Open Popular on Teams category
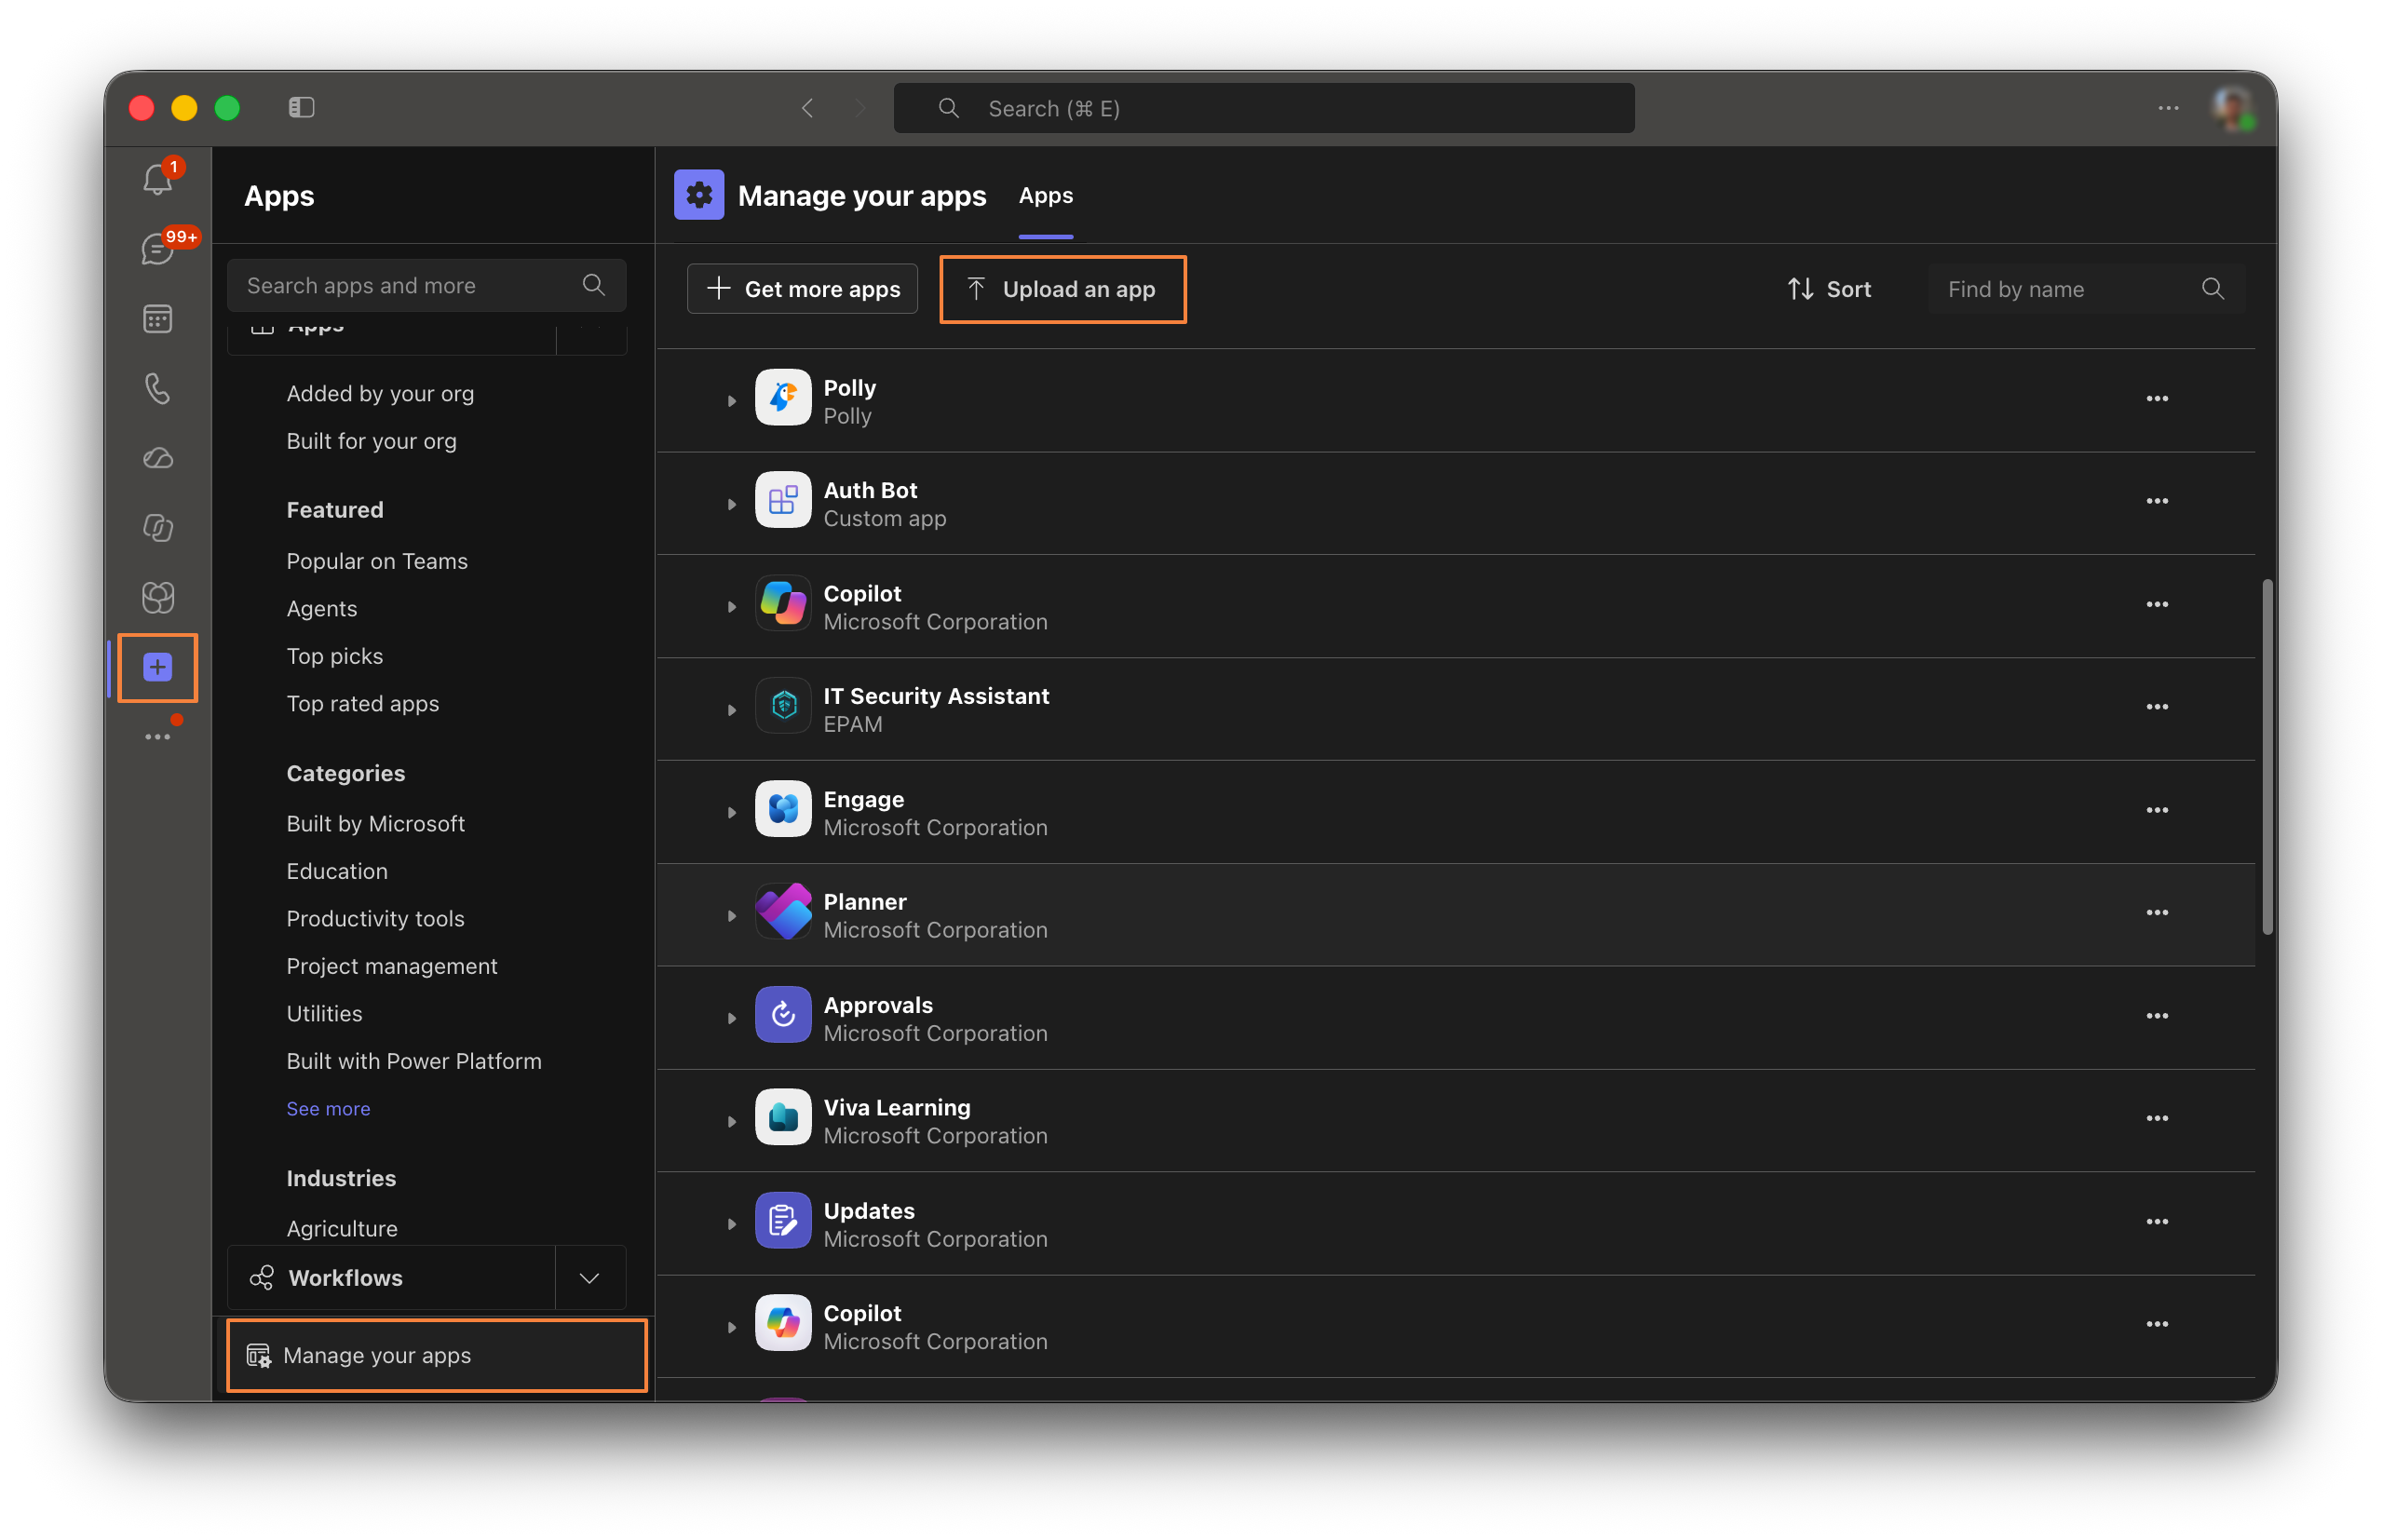The width and height of the screenshot is (2382, 1540). point(376,561)
